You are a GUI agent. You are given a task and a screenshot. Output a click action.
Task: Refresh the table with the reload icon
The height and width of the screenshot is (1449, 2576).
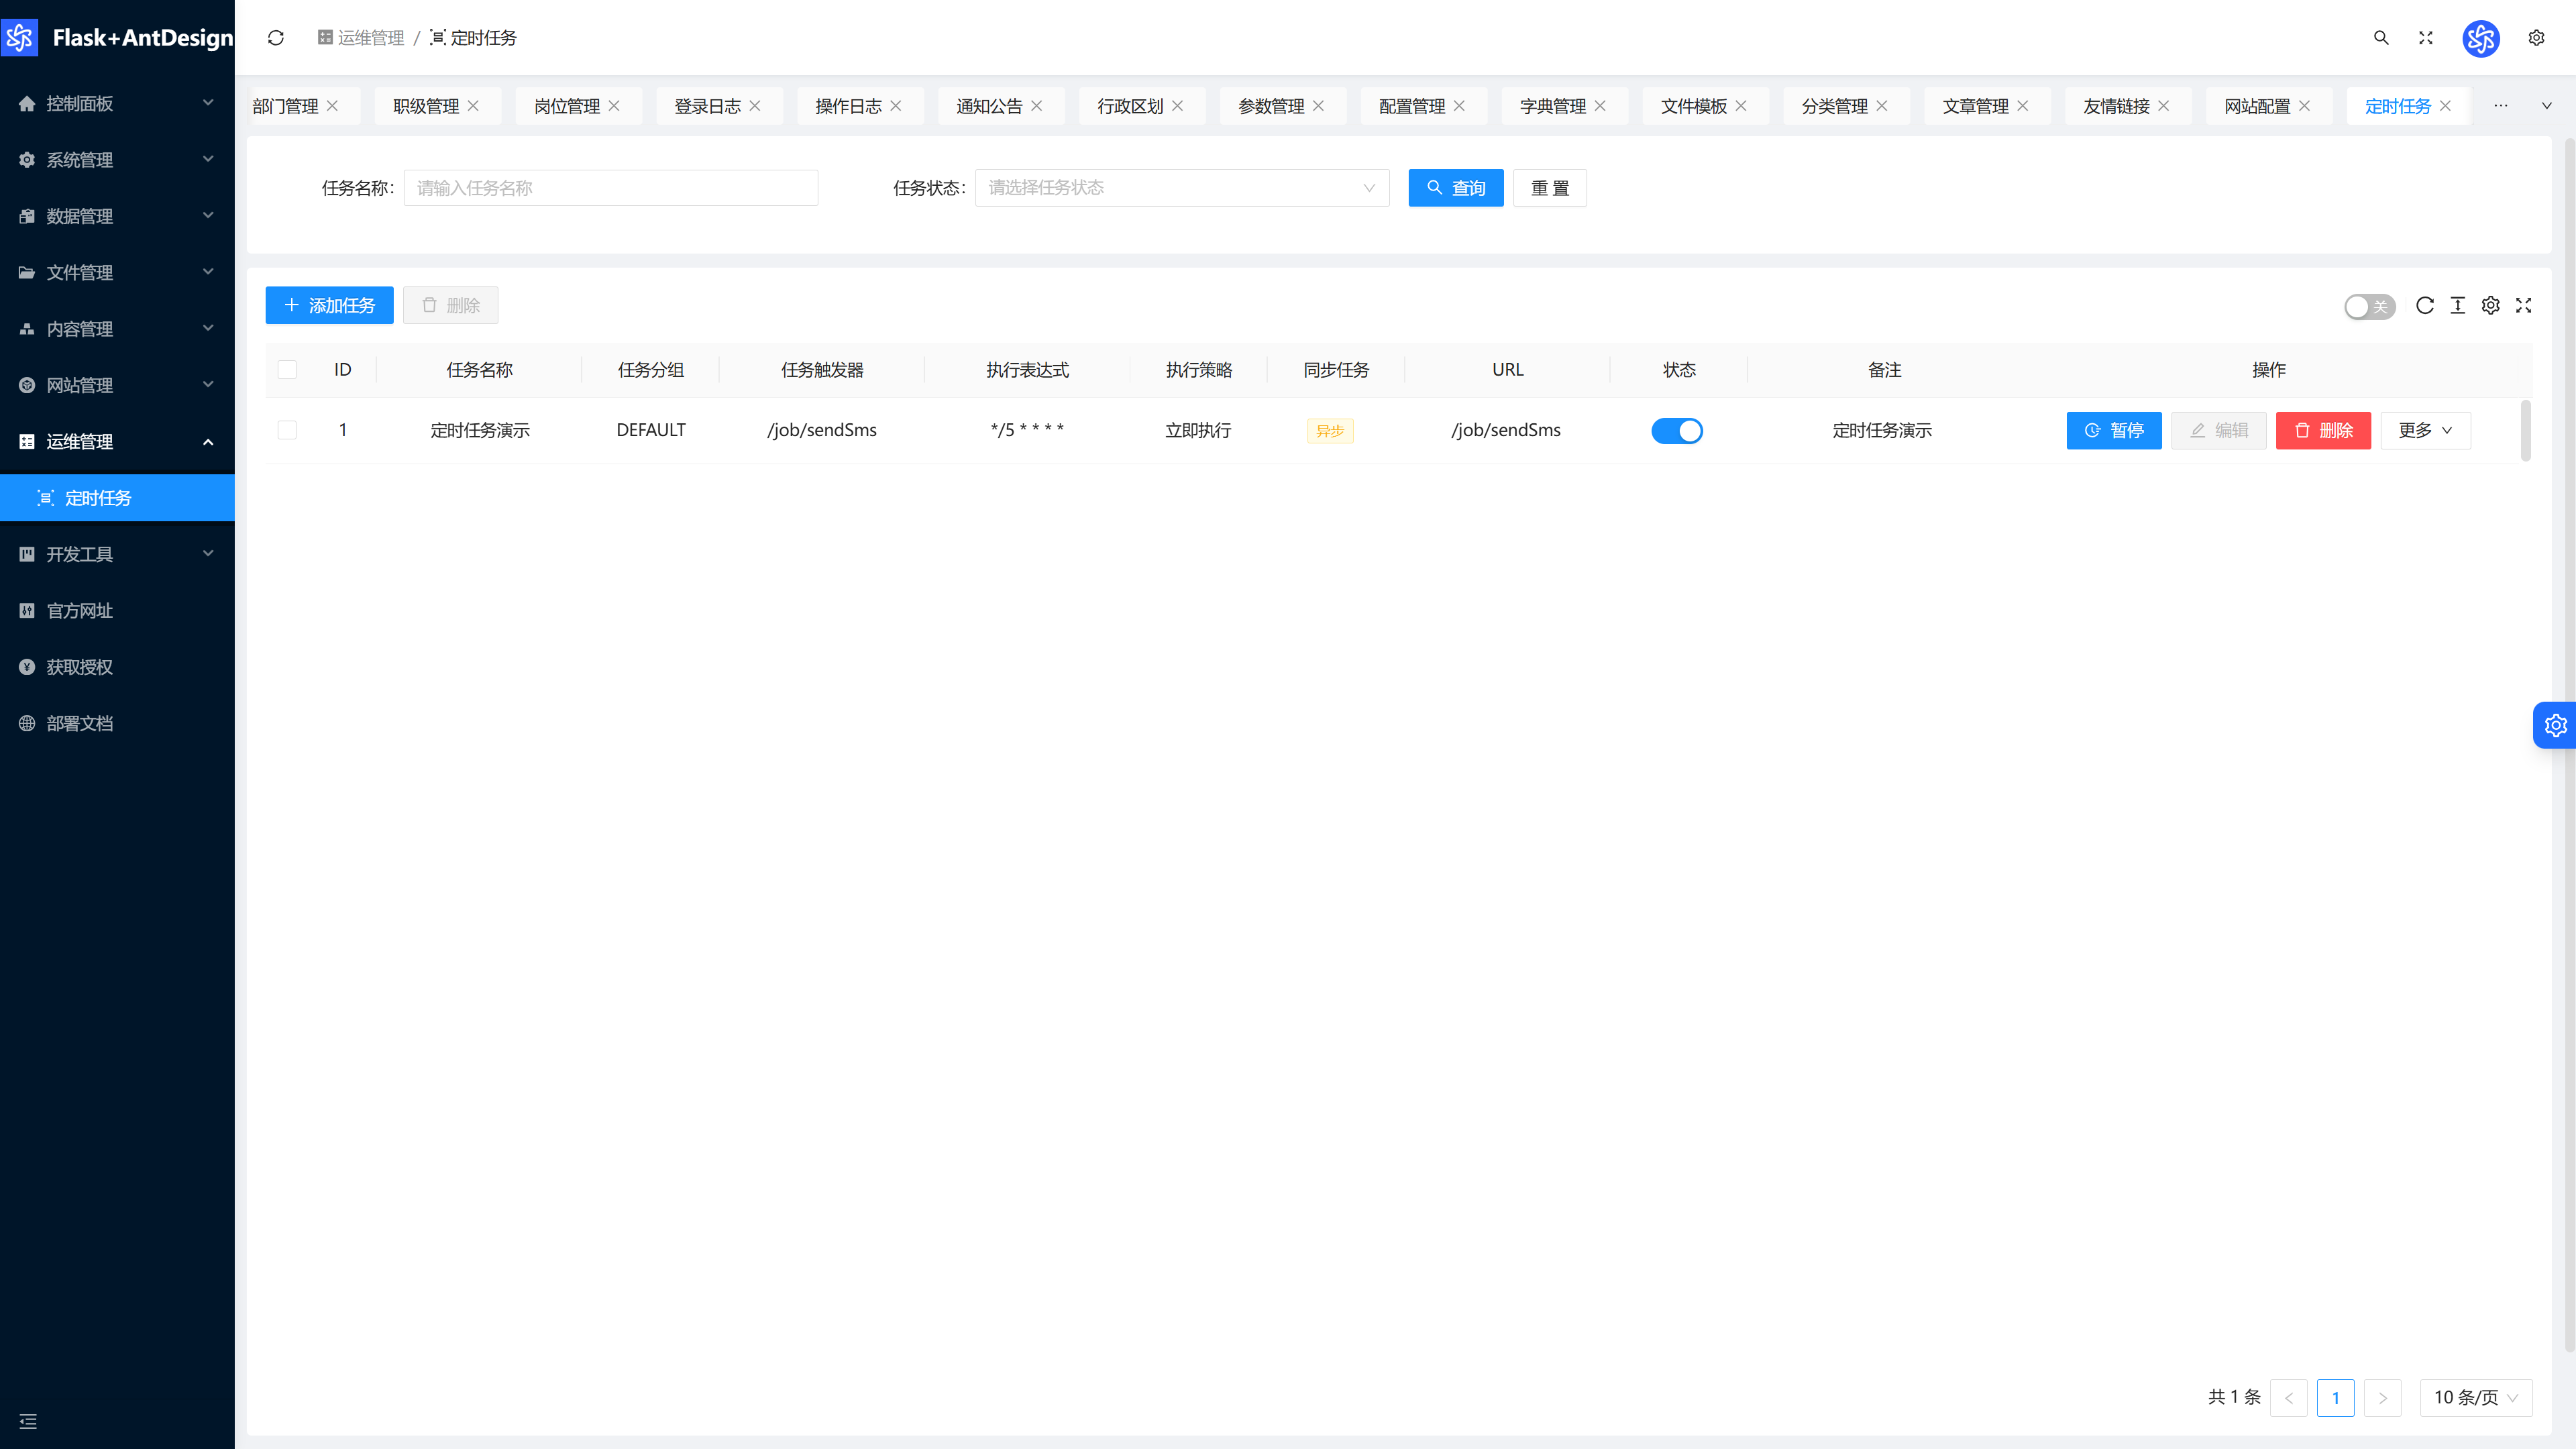(2425, 305)
